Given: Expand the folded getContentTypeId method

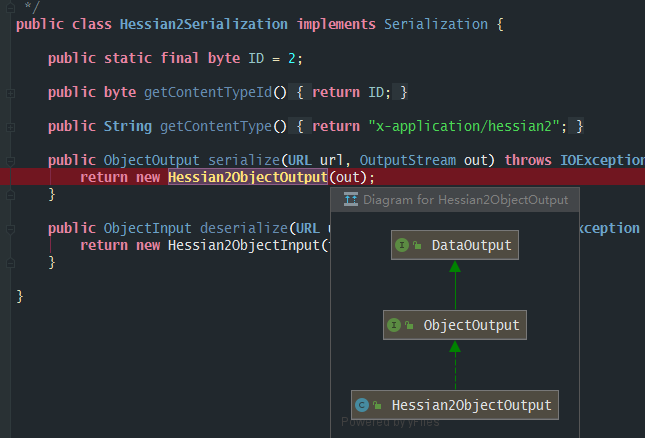Looking at the screenshot, I should point(10,92).
